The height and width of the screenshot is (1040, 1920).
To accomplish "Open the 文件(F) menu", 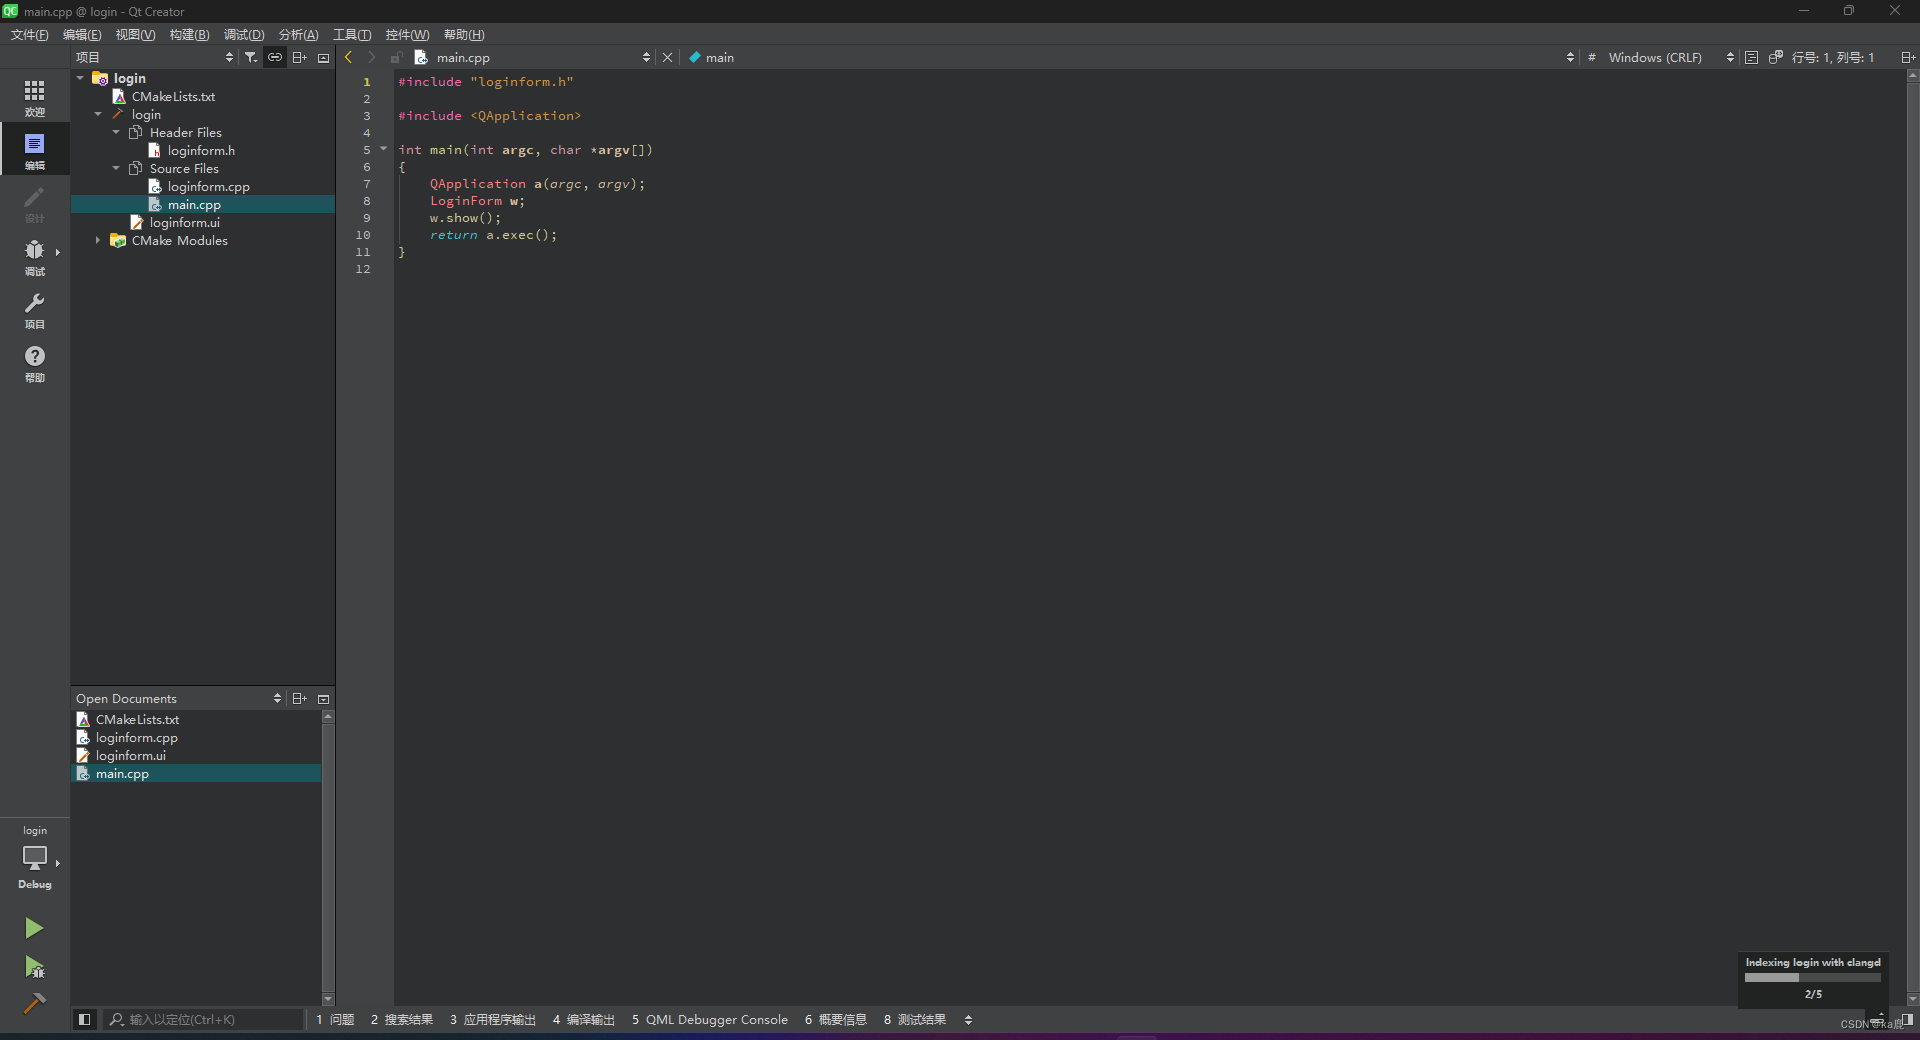I will coord(30,34).
